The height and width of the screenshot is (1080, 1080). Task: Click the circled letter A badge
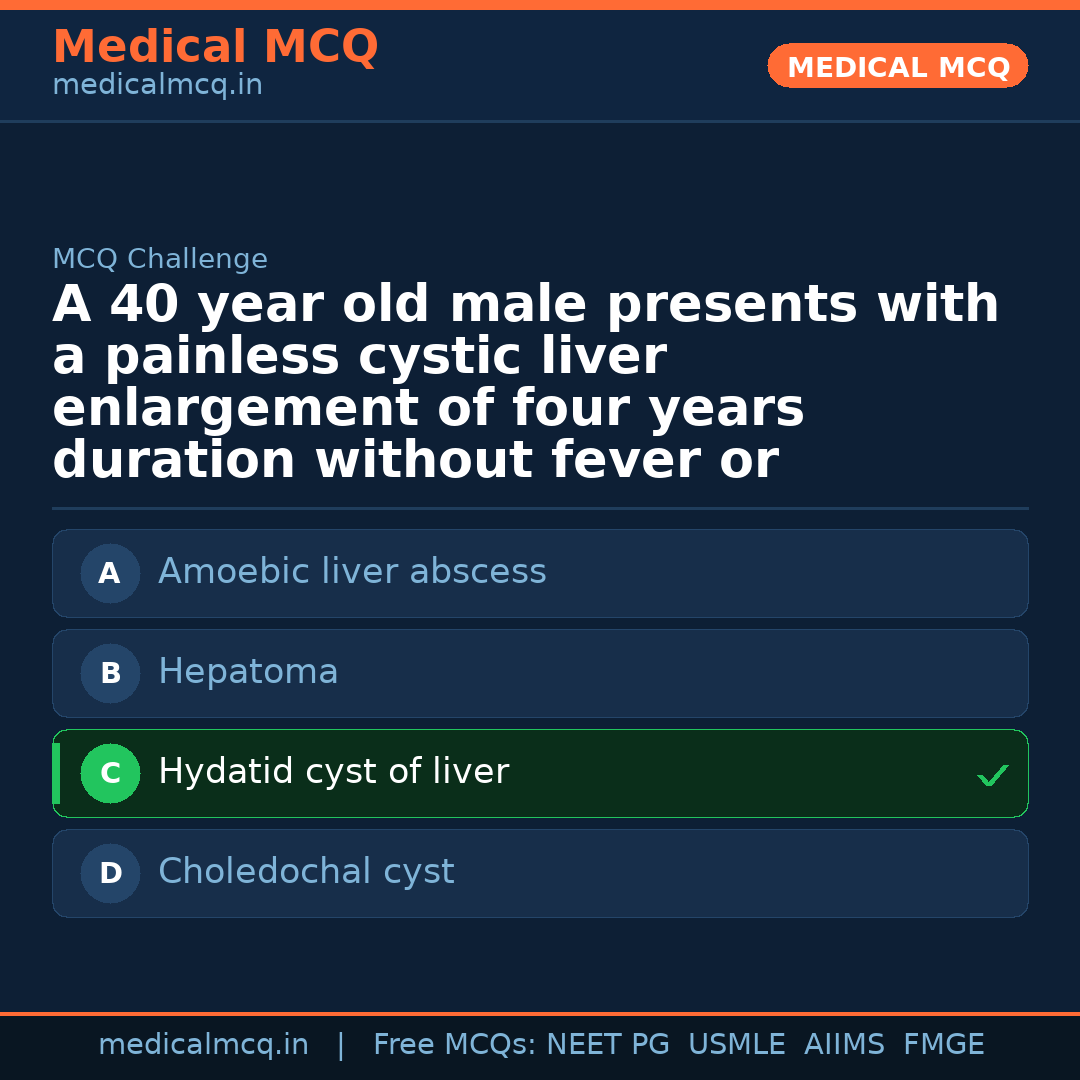pos(110,573)
